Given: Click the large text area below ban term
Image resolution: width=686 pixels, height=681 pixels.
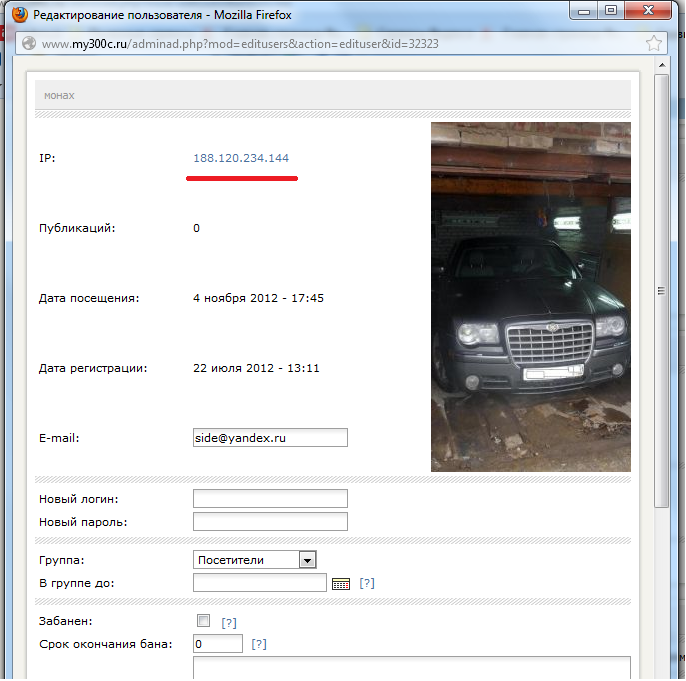Looking at the screenshot, I should (x=412, y=668).
